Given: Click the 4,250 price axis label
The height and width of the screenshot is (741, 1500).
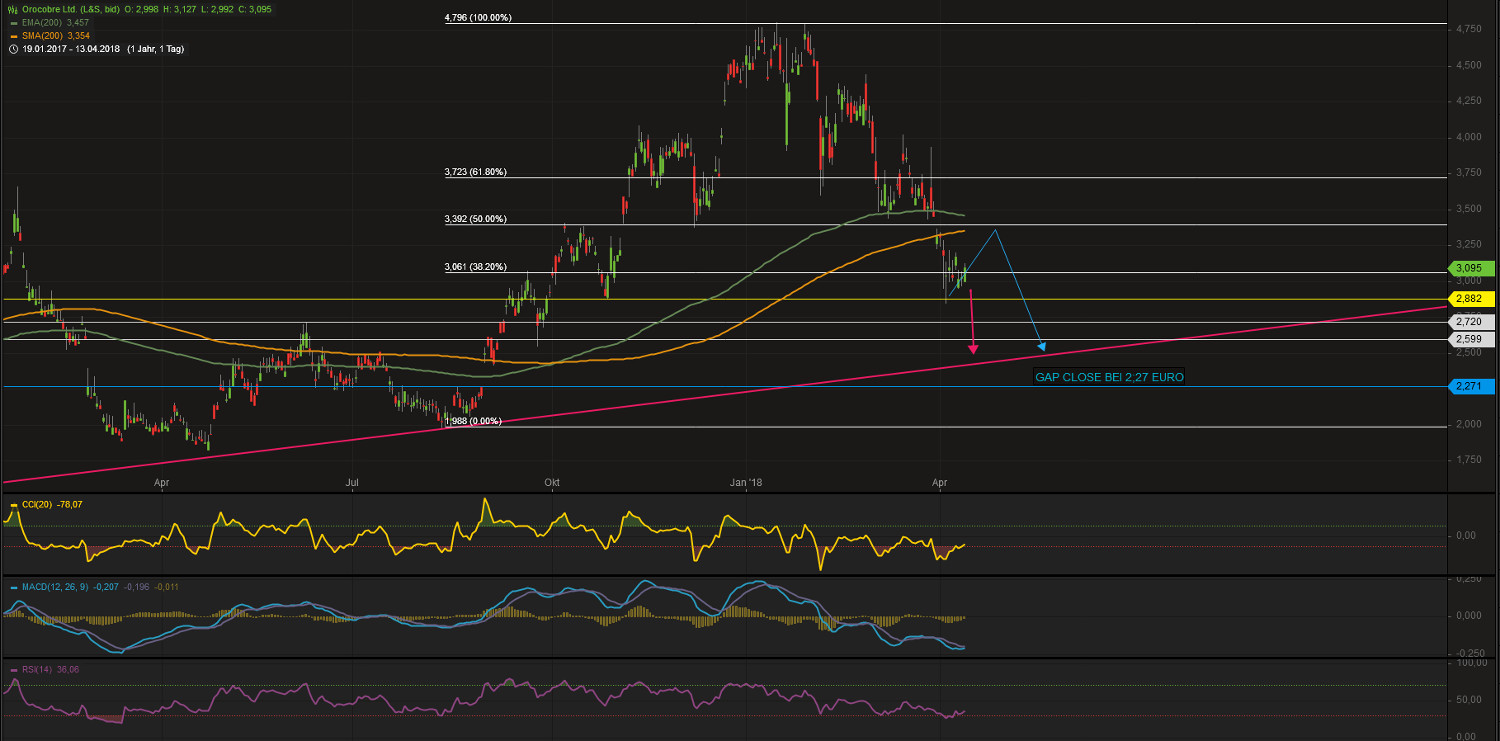Looking at the screenshot, I should coord(1470,101).
